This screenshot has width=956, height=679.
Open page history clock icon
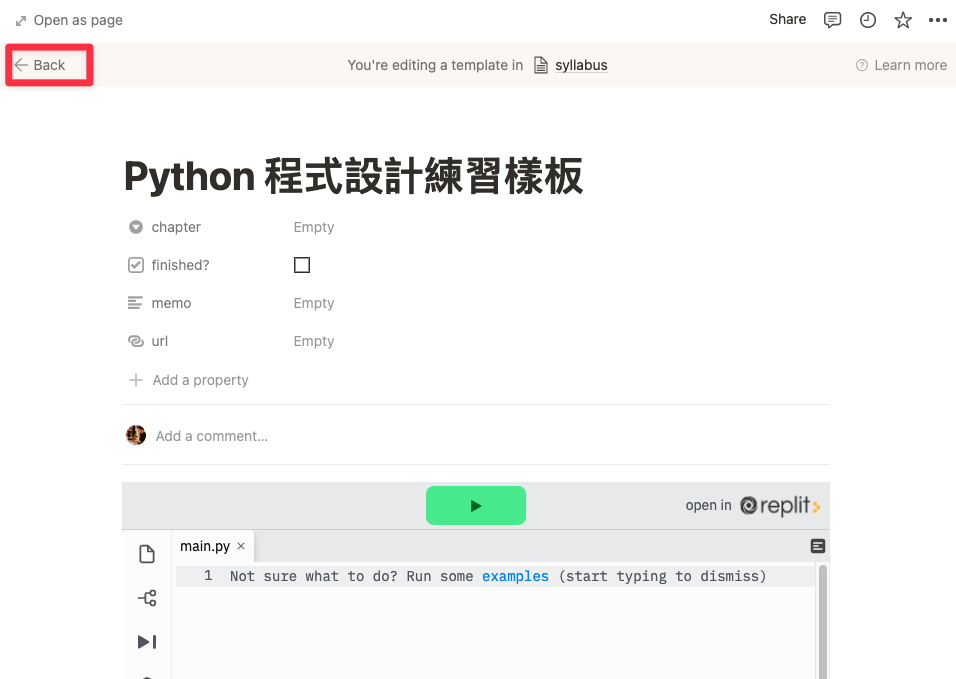coord(868,20)
